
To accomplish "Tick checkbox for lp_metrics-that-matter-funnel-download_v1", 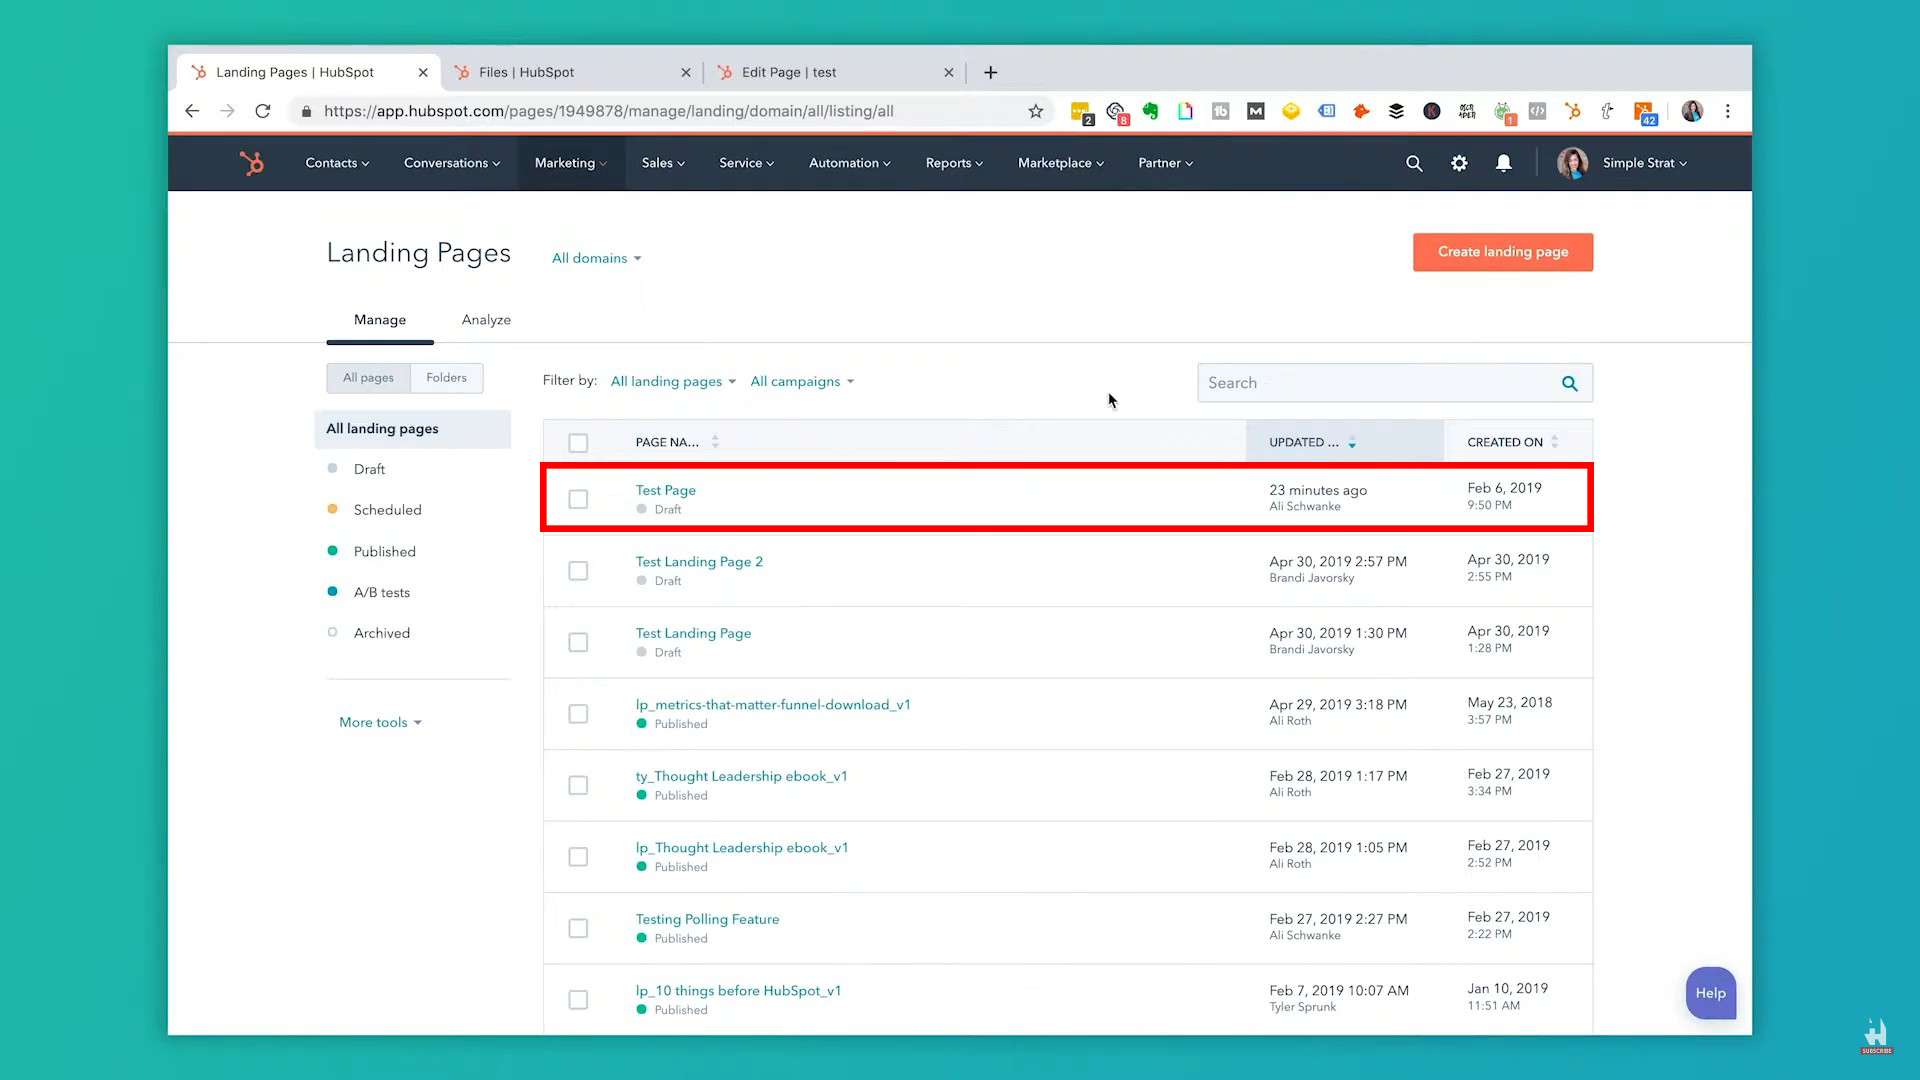I will [x=578, y=714].
